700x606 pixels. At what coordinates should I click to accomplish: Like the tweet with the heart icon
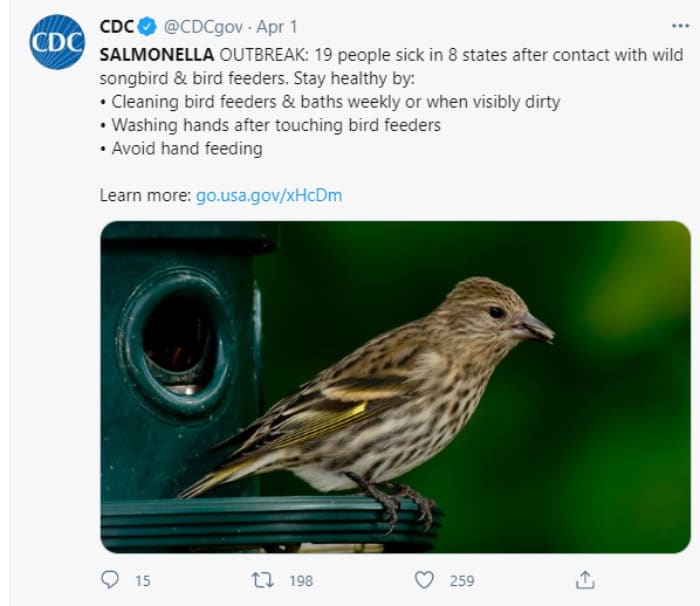coord(425,580)
